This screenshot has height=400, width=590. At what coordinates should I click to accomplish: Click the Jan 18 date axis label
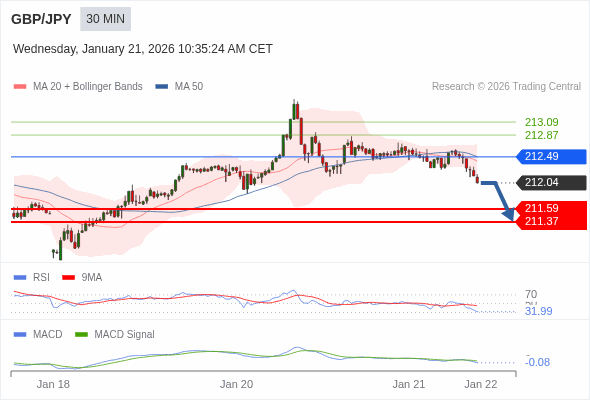53,384
